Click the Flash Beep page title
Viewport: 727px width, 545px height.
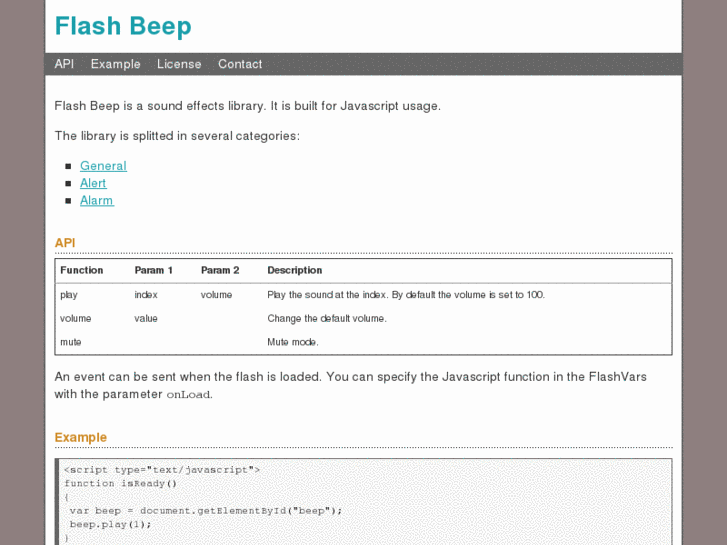[x=123, y=26]
